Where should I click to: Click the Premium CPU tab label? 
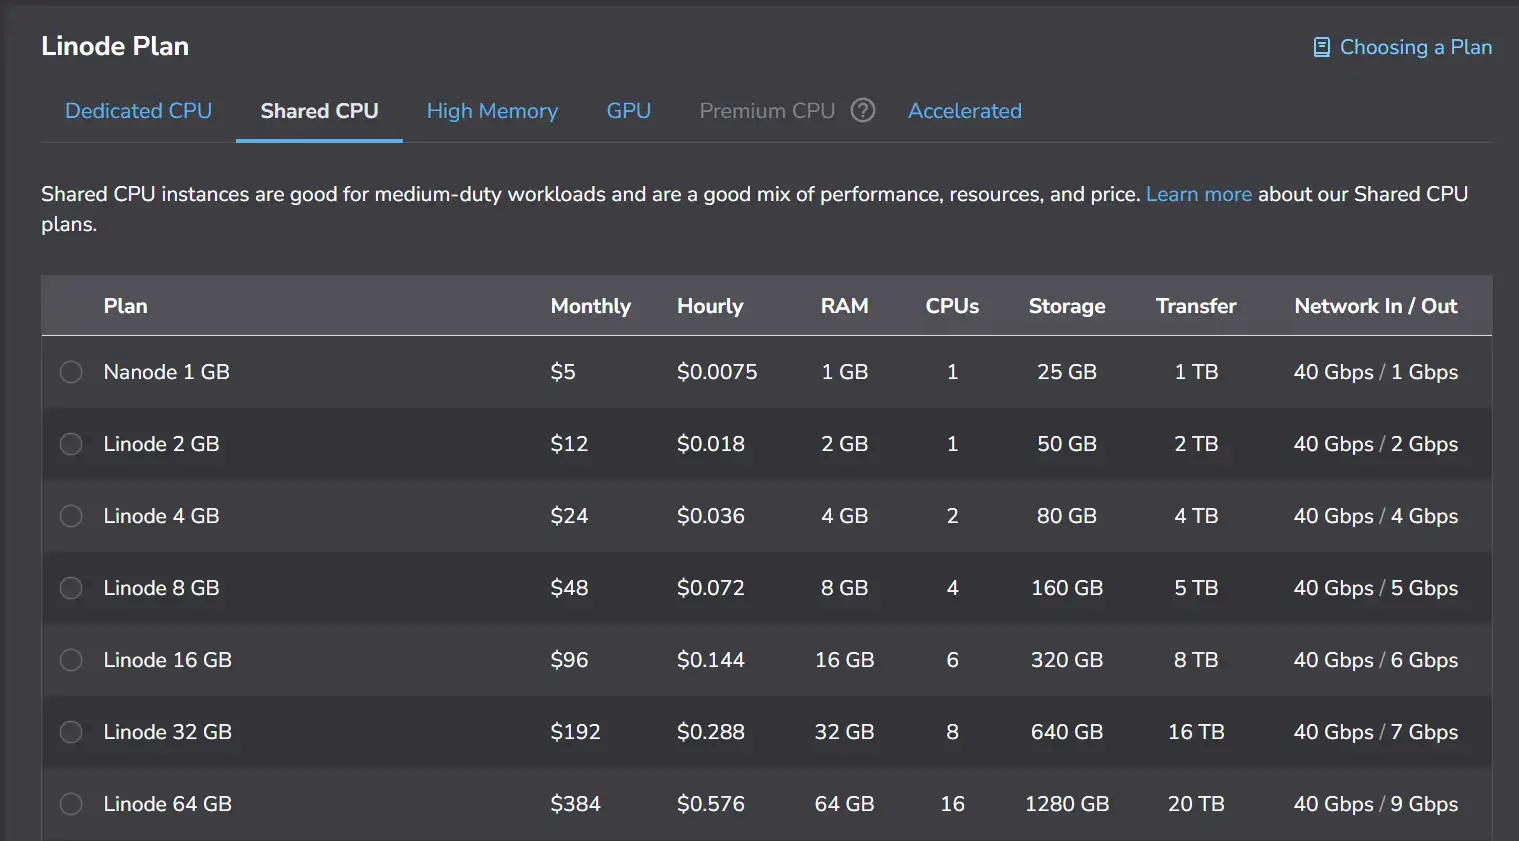click(x=766, y=111)
